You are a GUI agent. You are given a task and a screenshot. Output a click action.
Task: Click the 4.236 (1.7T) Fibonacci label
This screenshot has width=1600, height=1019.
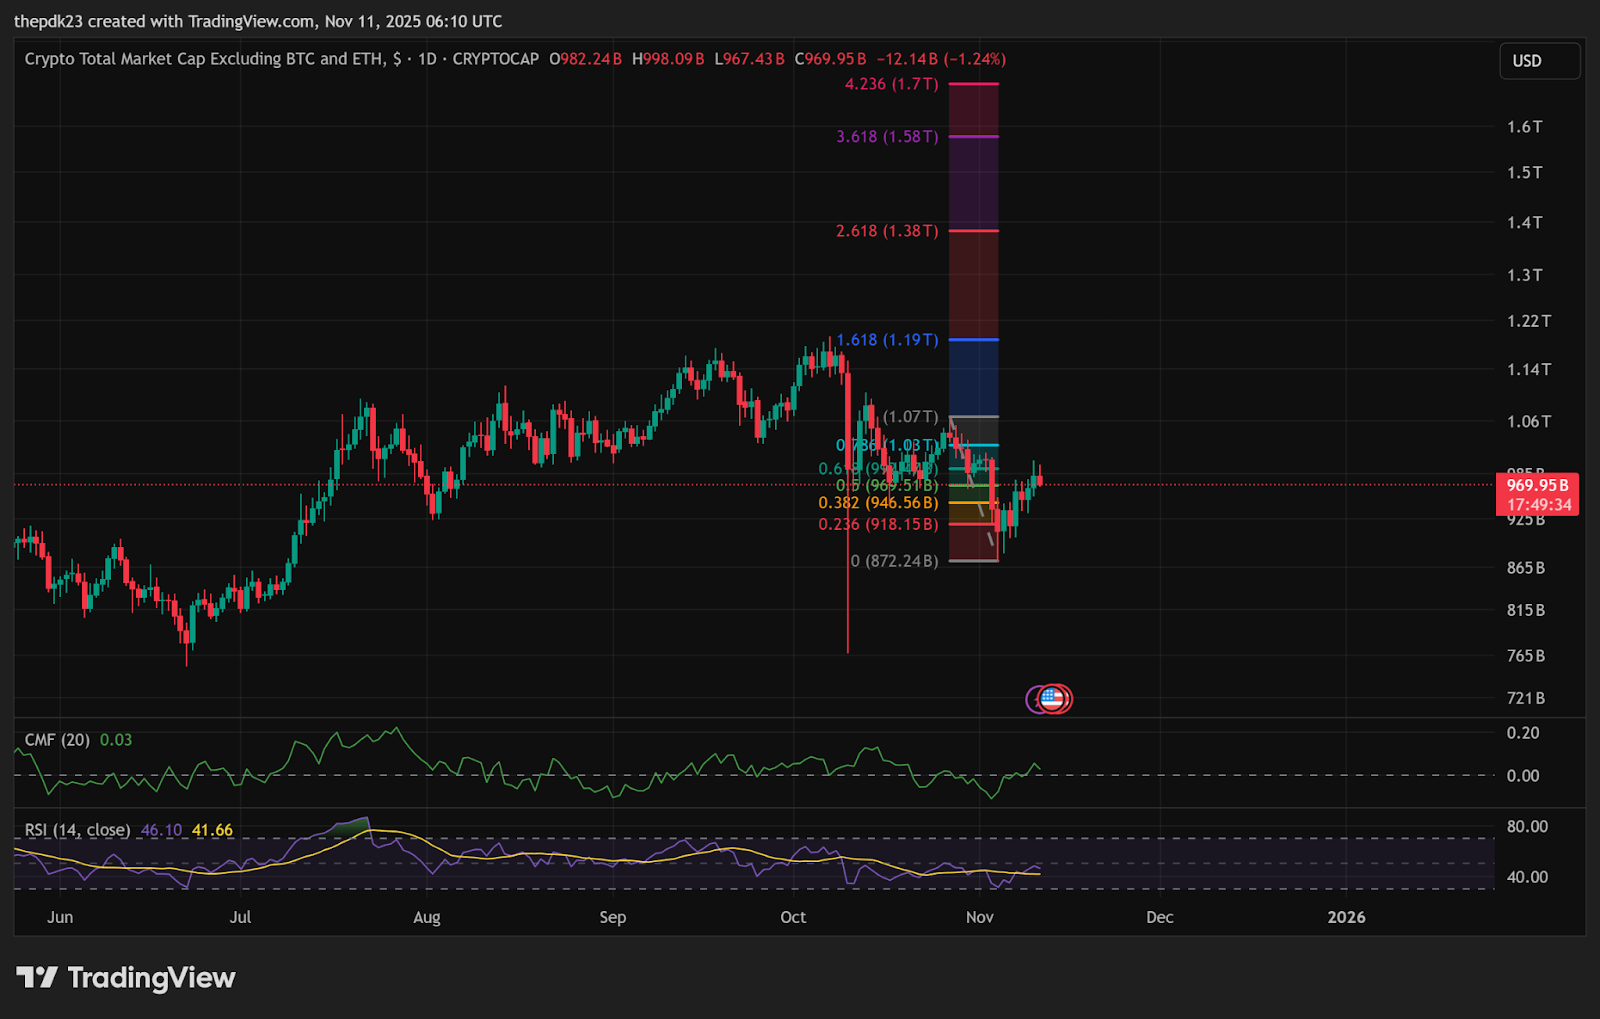[x=891, y=84]
